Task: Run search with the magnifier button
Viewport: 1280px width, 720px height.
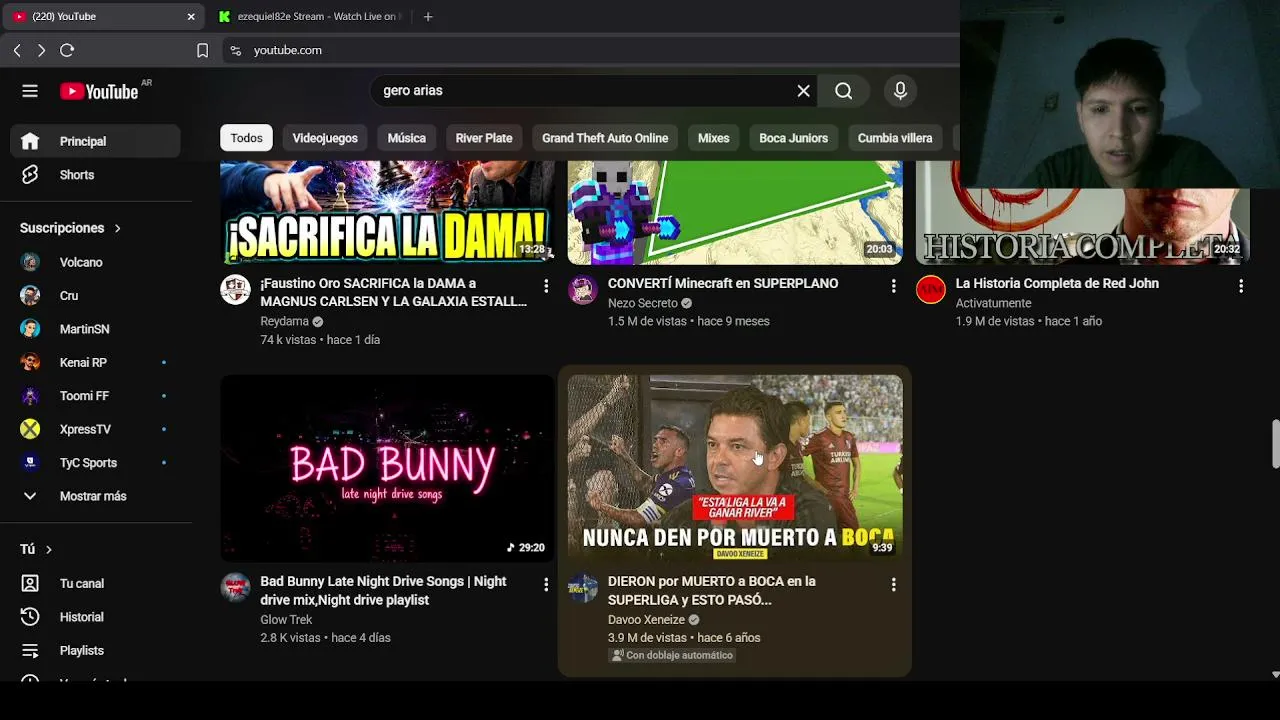Action: coord(844,91)
